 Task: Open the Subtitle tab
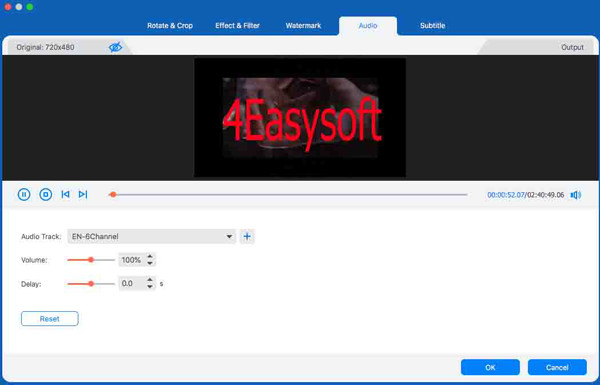tap(432, 26)
